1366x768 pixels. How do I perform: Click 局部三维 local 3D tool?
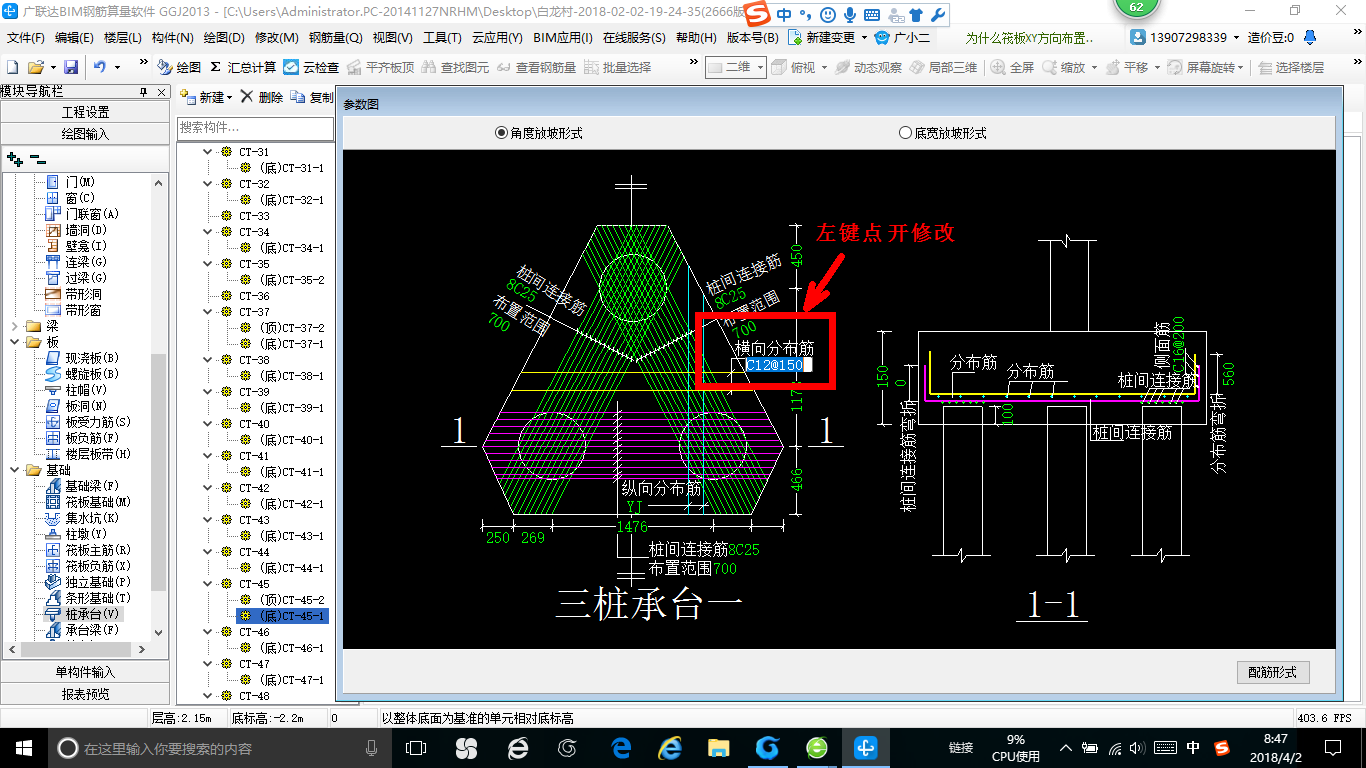(943, 68)
